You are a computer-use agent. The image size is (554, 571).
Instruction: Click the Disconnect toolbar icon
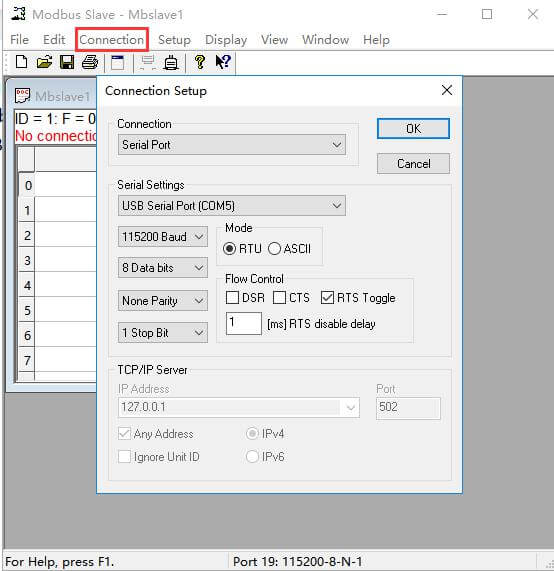coord(171,62)
